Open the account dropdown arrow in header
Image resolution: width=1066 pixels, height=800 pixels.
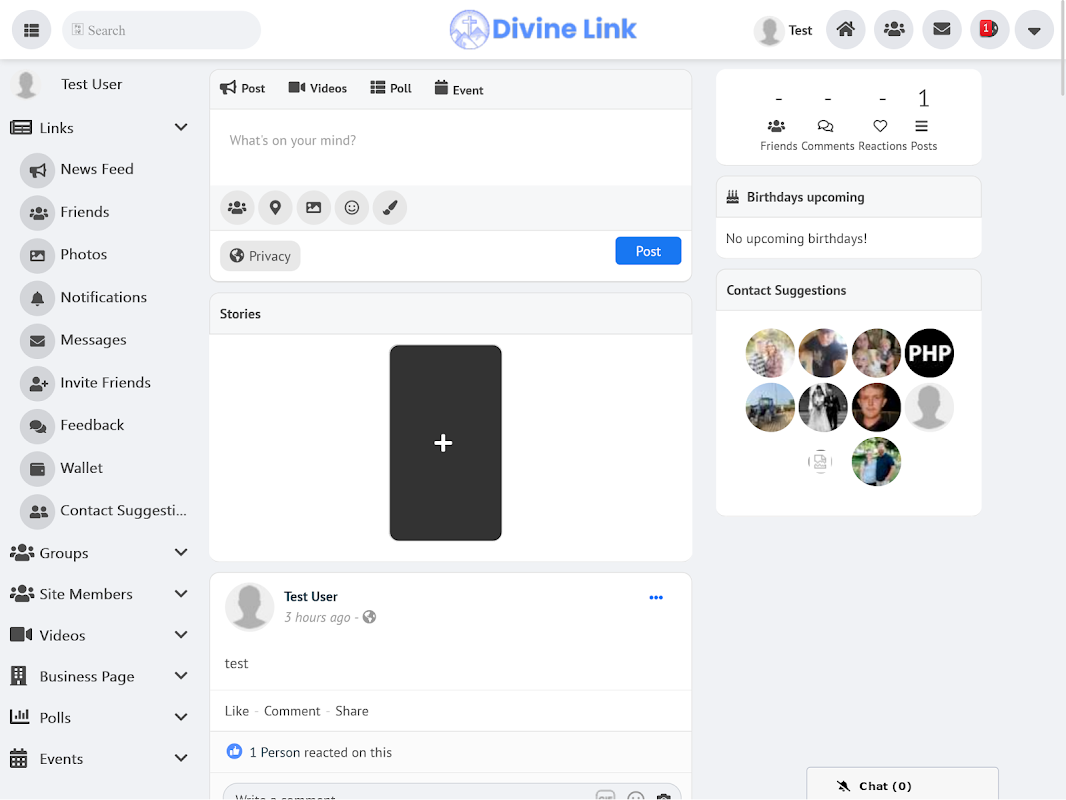coord(1034,30)
